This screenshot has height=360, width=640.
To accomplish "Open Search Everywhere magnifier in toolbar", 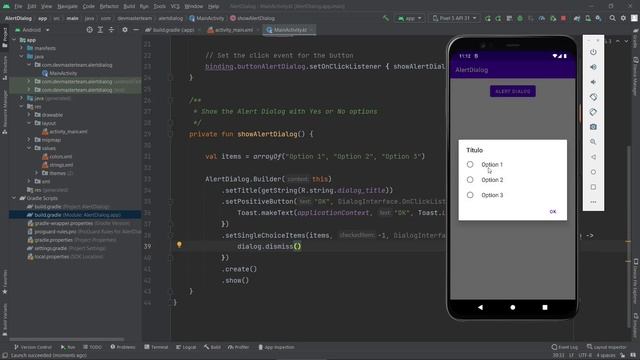I will 612,18.
